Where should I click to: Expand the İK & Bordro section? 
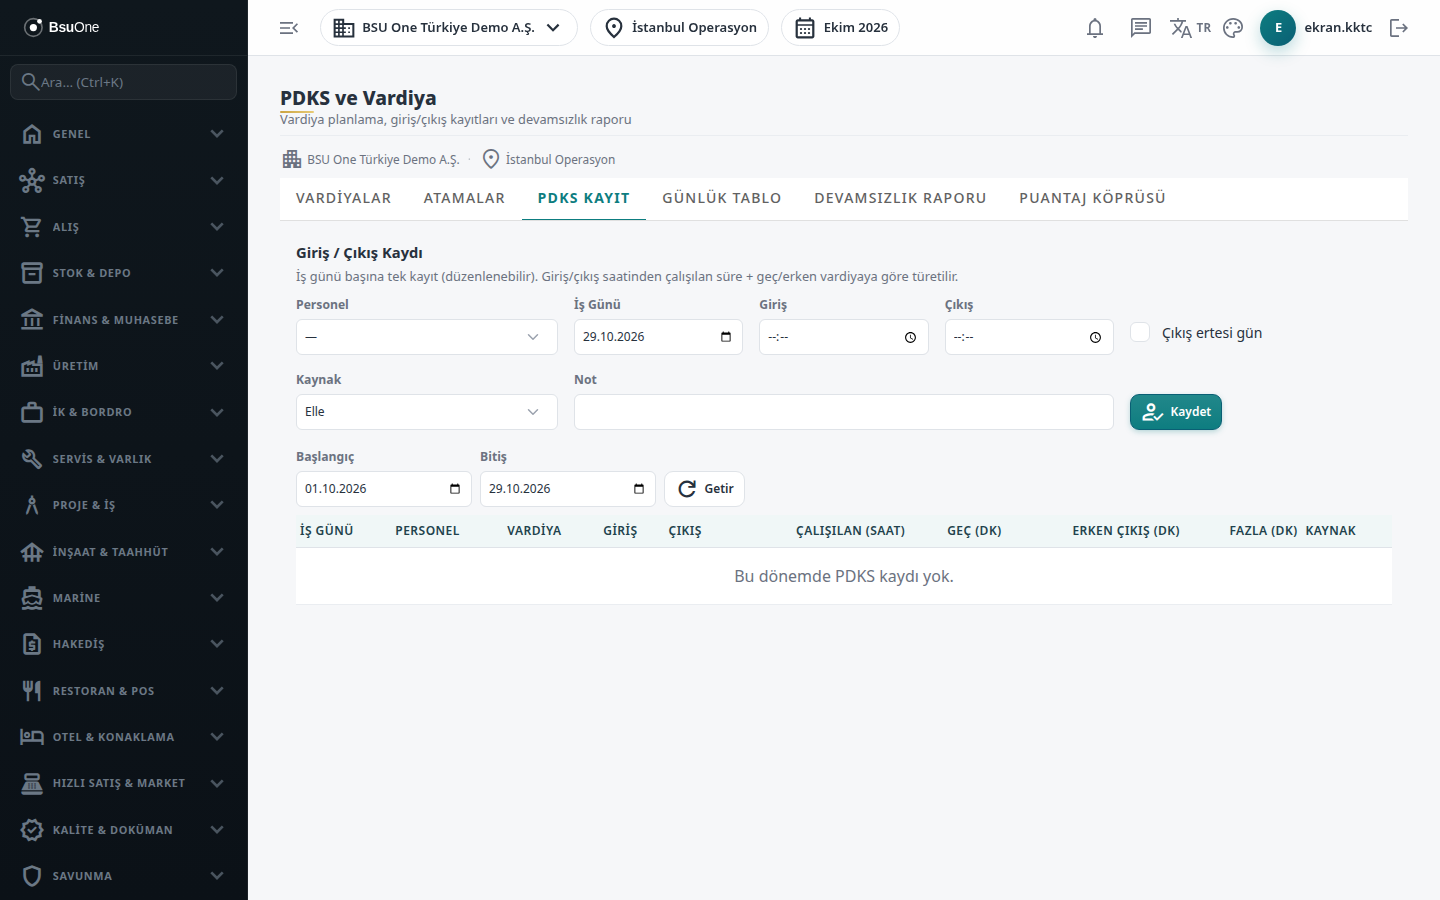[x=124, y=412]
